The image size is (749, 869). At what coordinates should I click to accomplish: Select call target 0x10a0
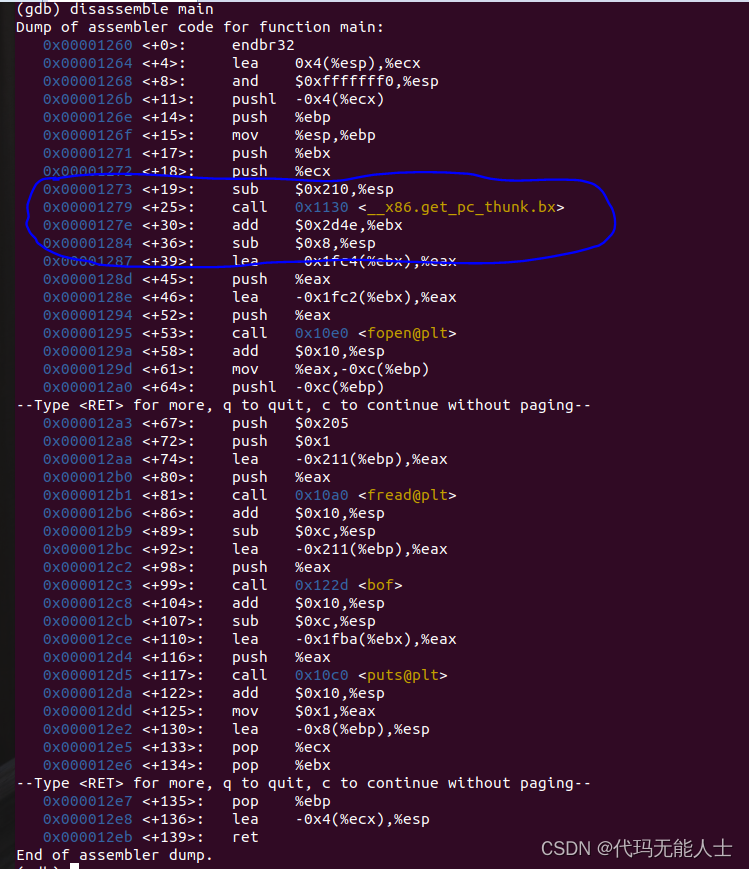tap(322, 495)
